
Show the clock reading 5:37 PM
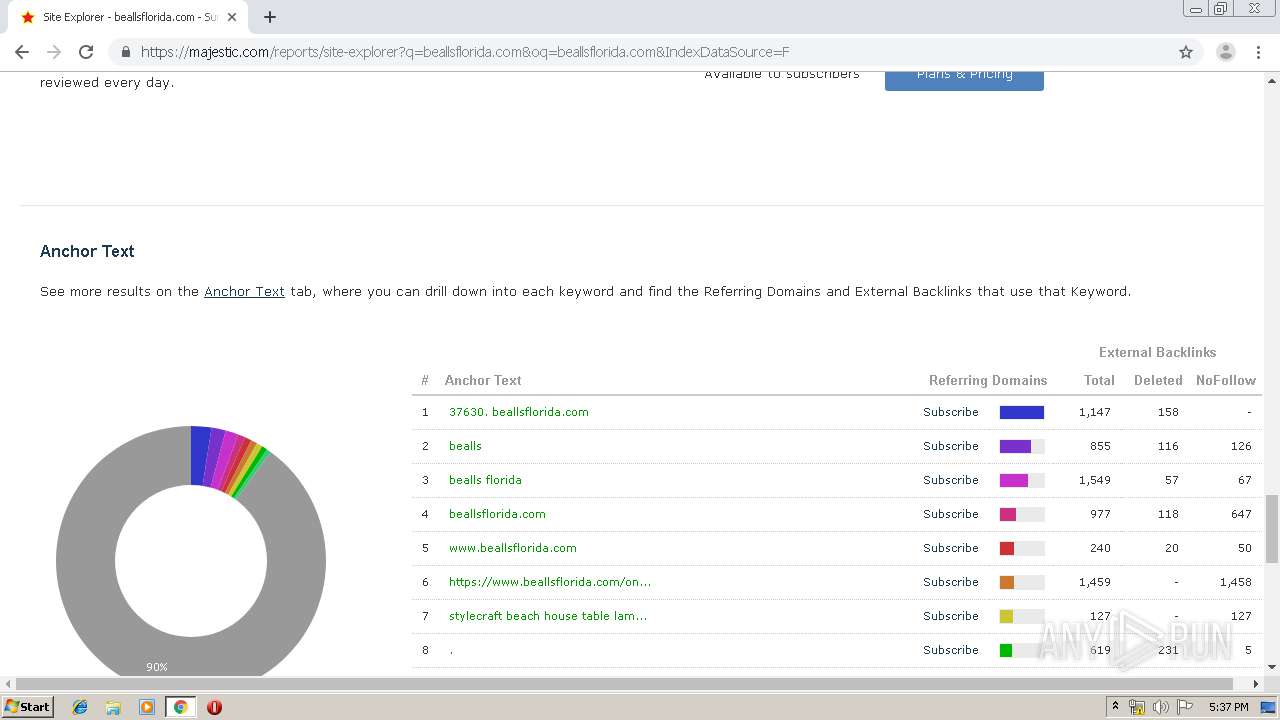(1228, 707)
